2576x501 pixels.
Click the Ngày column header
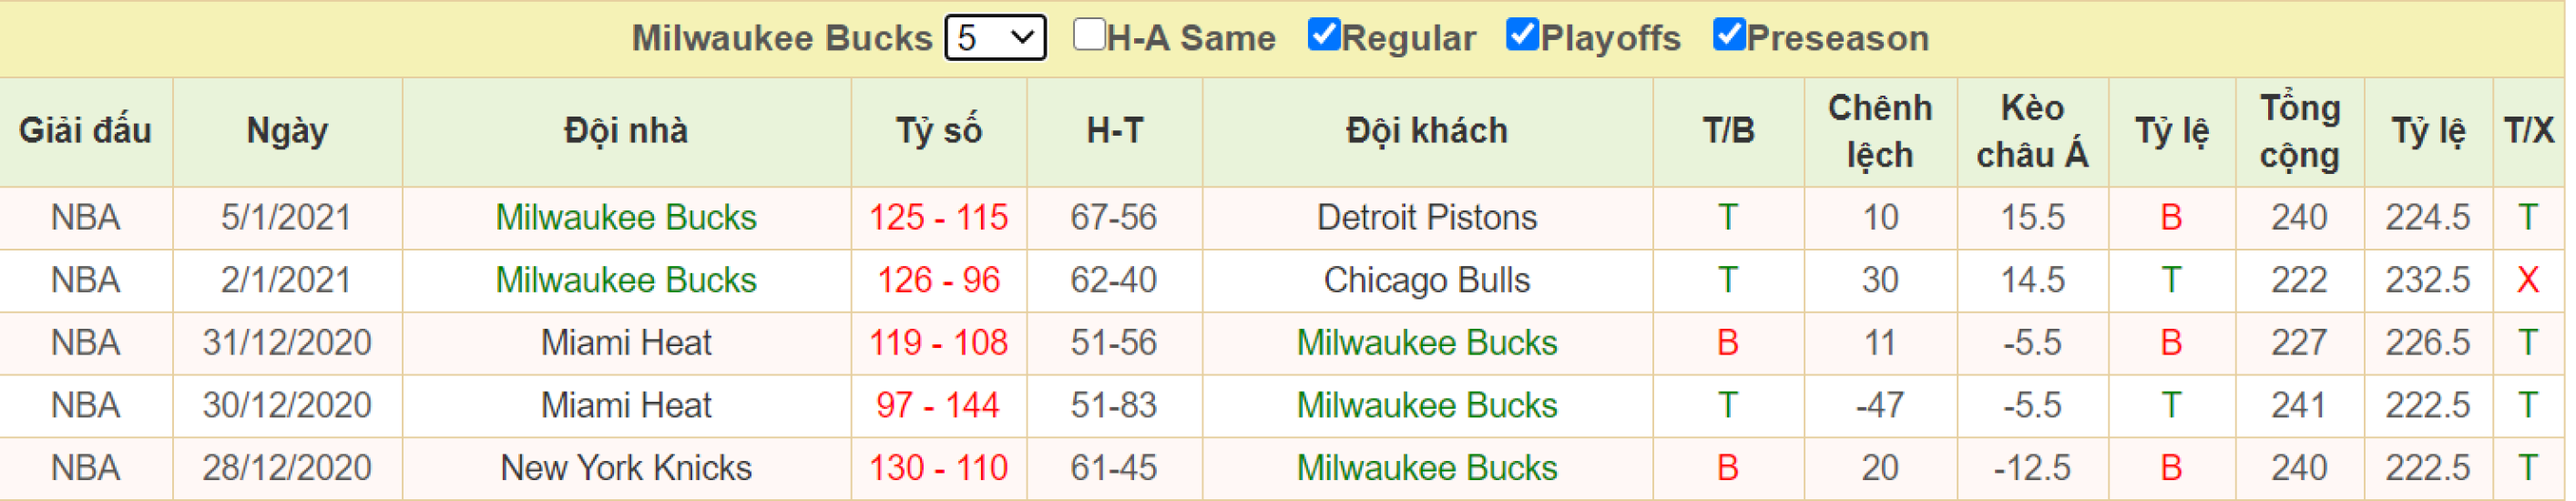[x=287, y=131]
